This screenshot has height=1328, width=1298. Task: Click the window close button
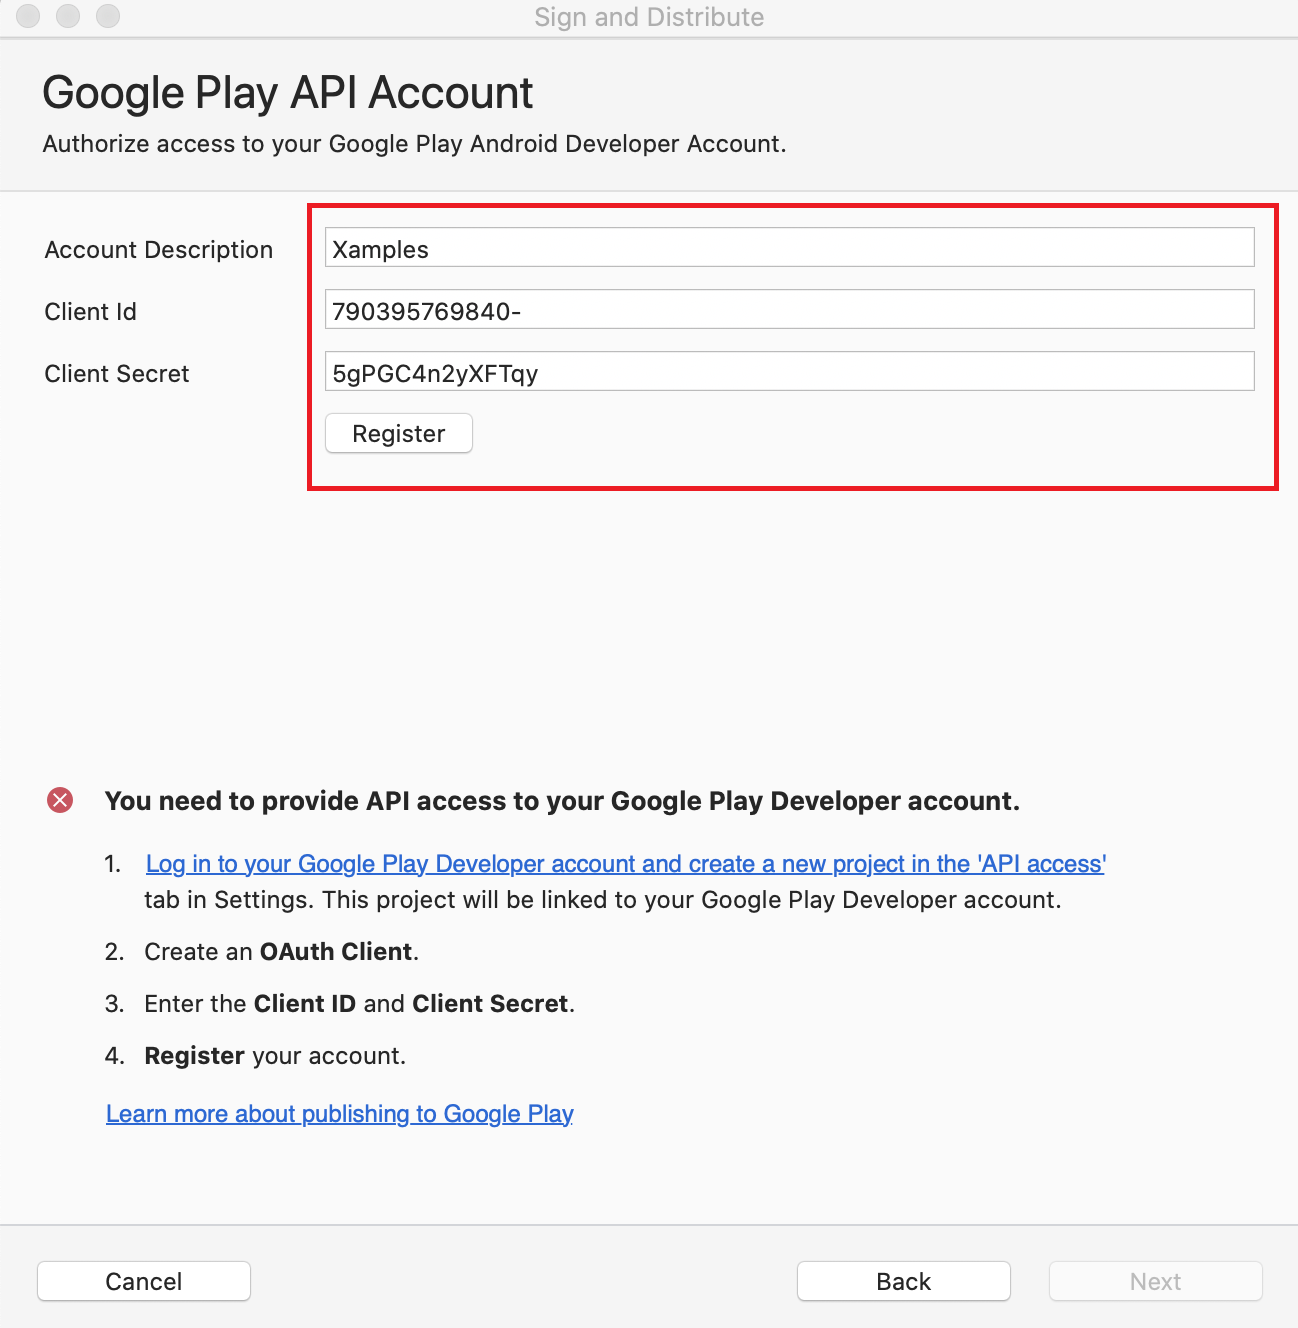point(28,16)
